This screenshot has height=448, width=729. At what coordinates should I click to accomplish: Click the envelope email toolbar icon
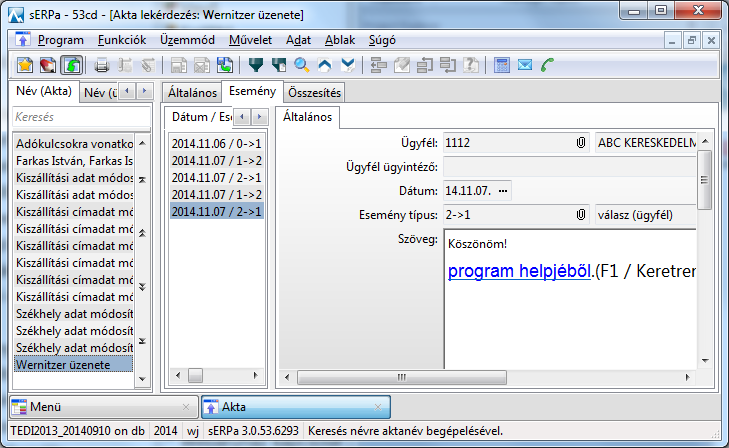tap(525, 65)
